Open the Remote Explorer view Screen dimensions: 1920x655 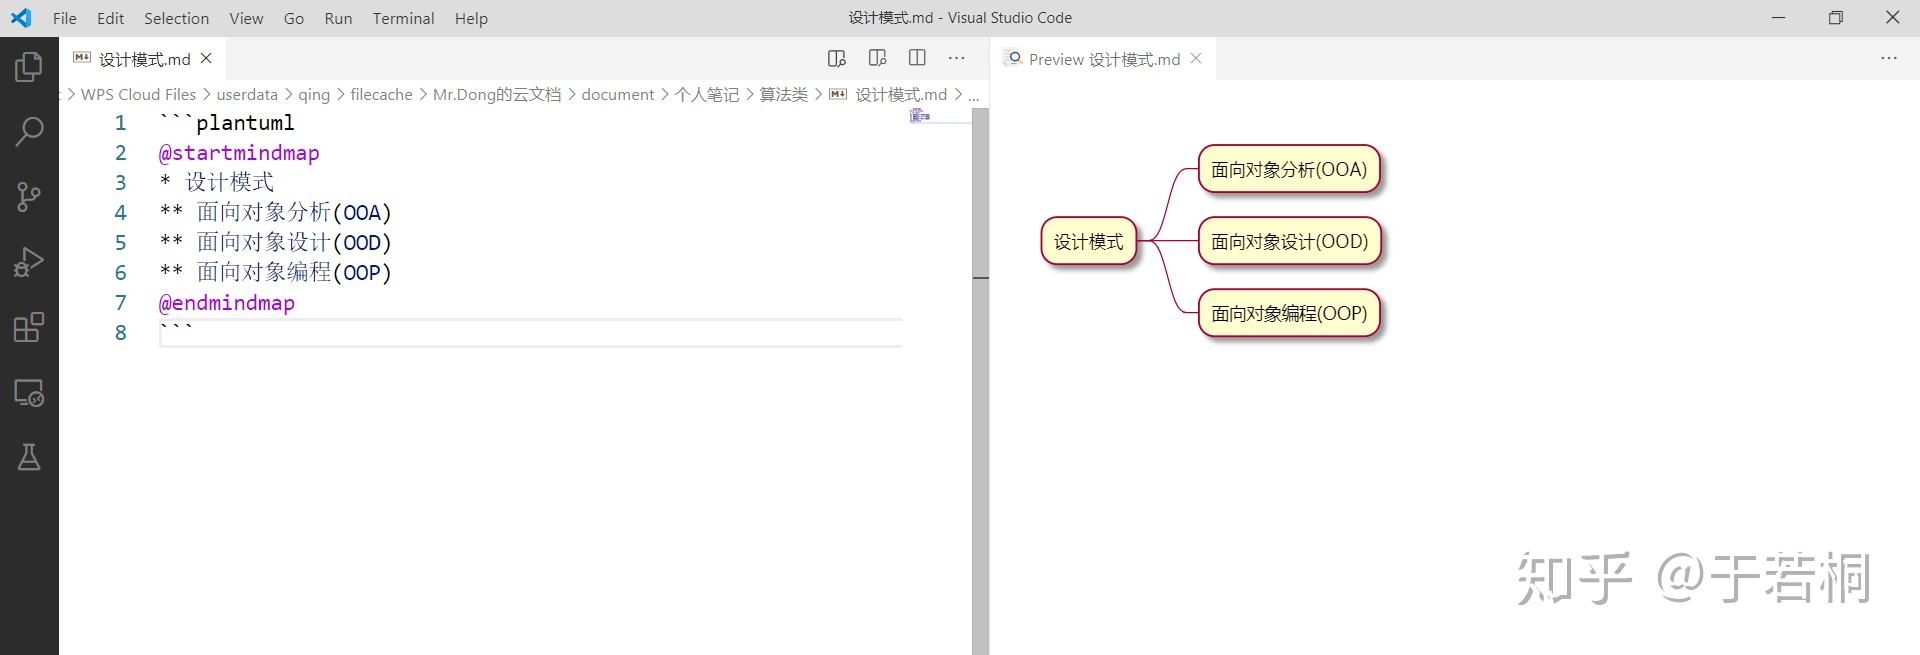[x=29, y=393]
